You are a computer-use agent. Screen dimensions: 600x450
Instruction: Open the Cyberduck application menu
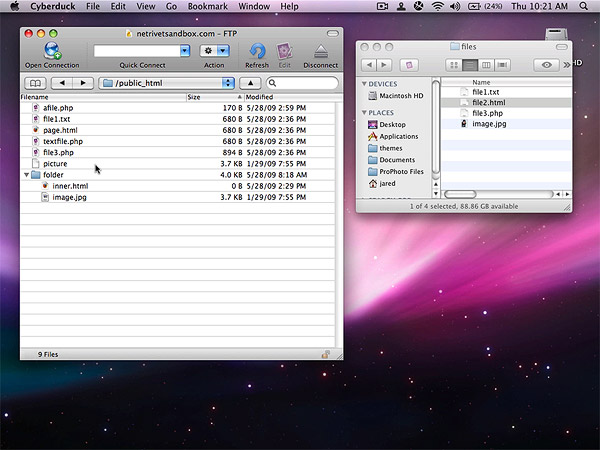(53, 6)
